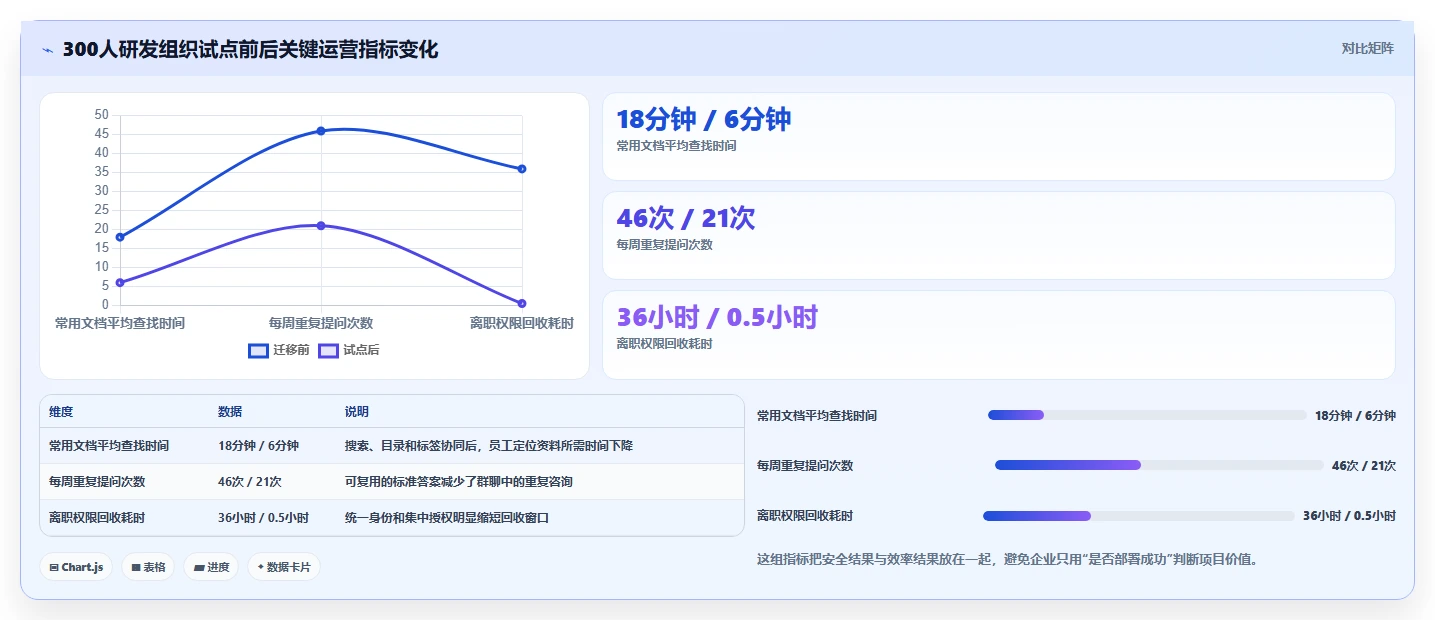
Task: Click the 每周重复提问次数 progress bar
Action: click(1159, 465)
